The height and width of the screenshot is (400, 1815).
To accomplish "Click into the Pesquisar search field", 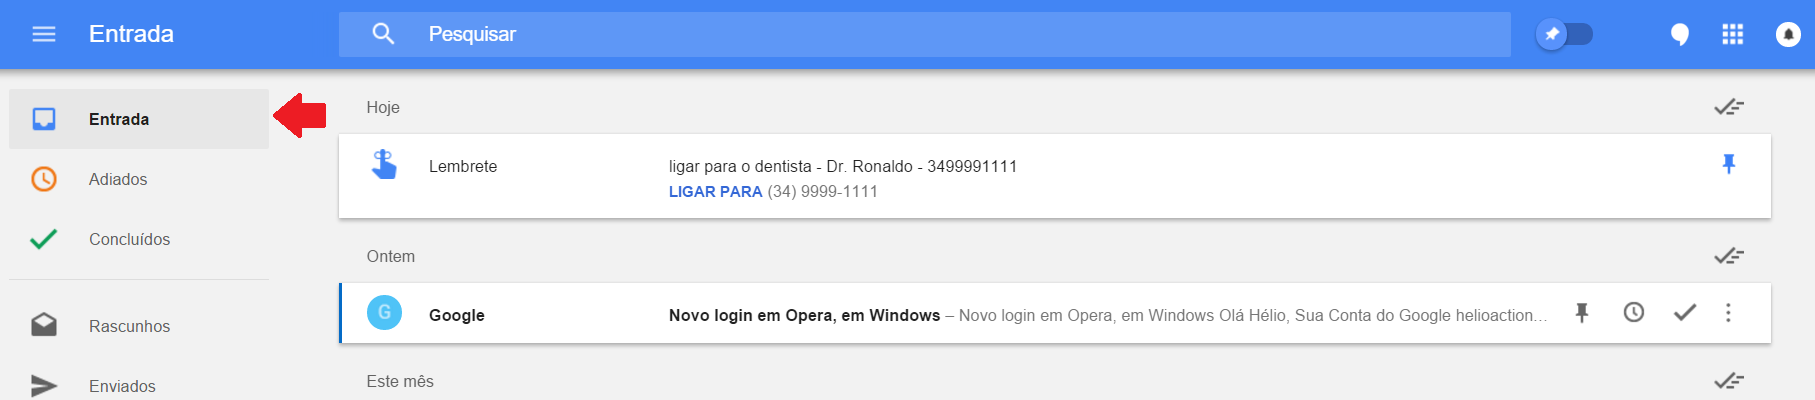I will pos(925,34).
